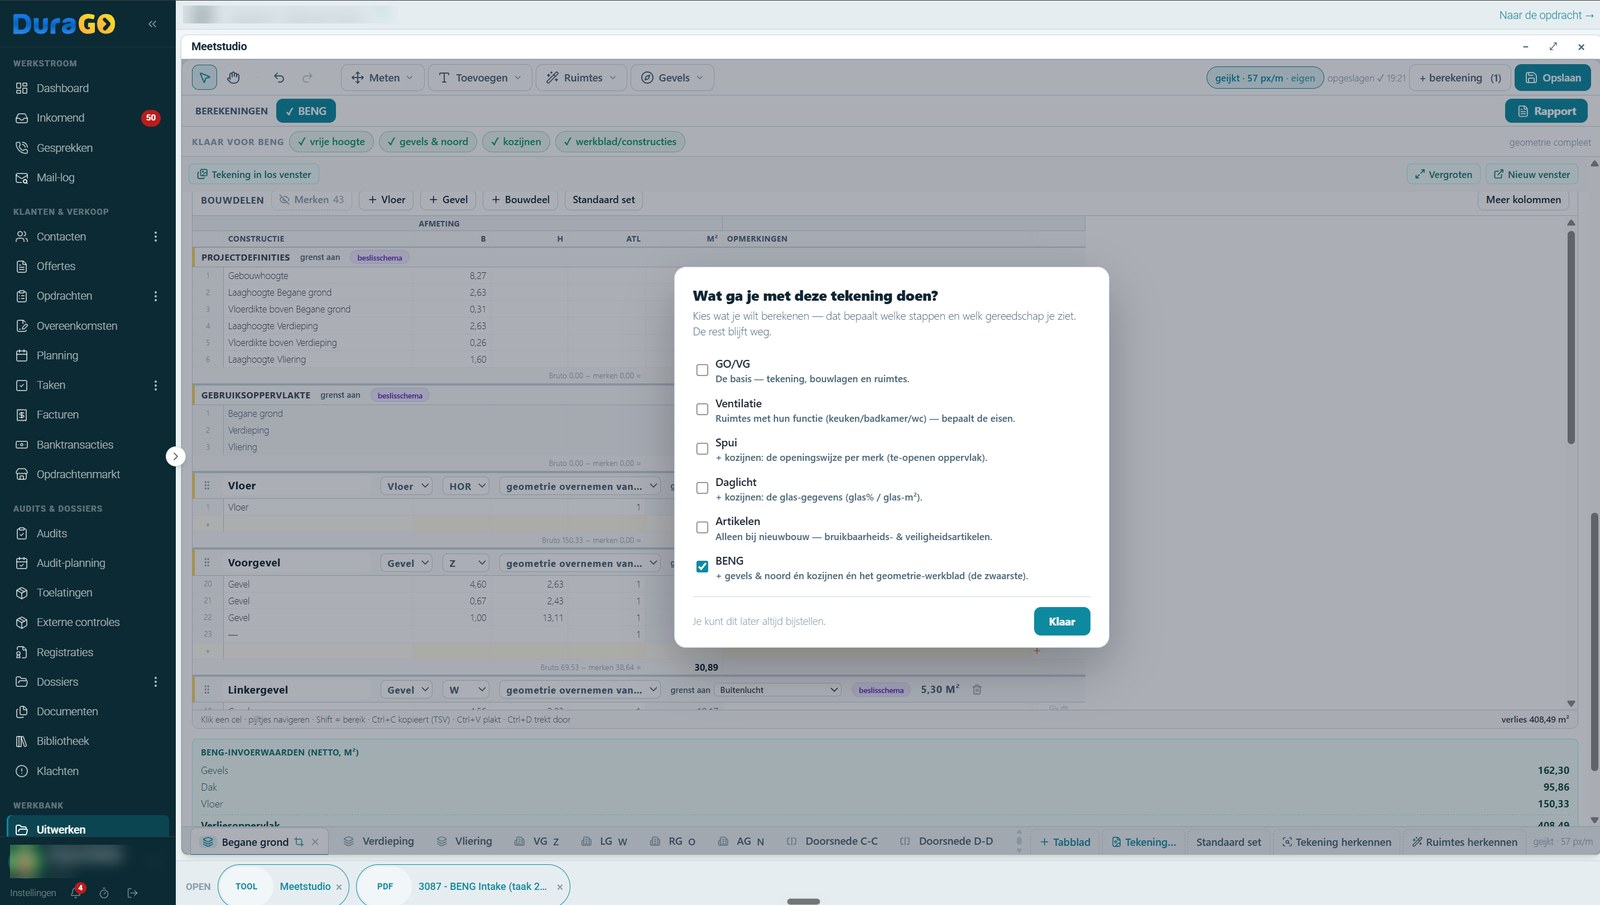Delete the Linkergevel section

coord(977,690)
